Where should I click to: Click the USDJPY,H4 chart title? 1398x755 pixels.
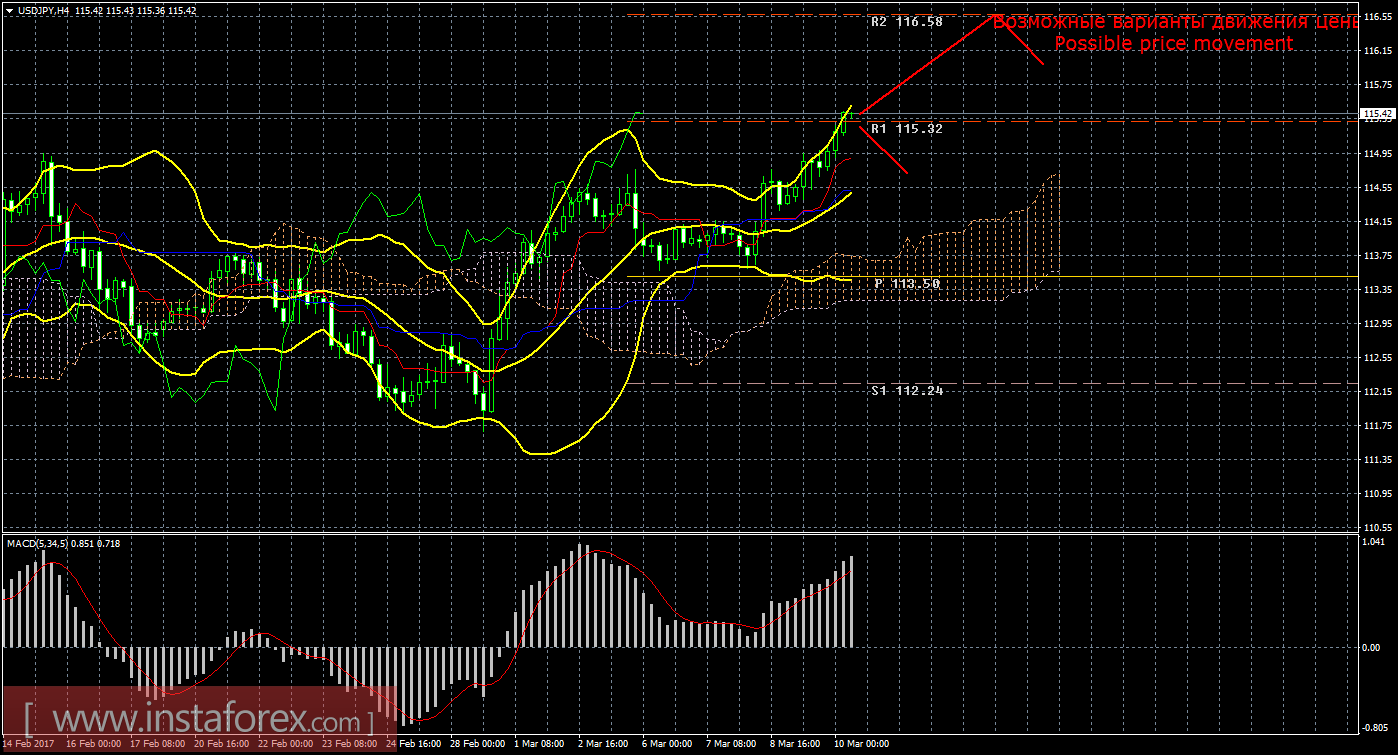click(42, 10)
